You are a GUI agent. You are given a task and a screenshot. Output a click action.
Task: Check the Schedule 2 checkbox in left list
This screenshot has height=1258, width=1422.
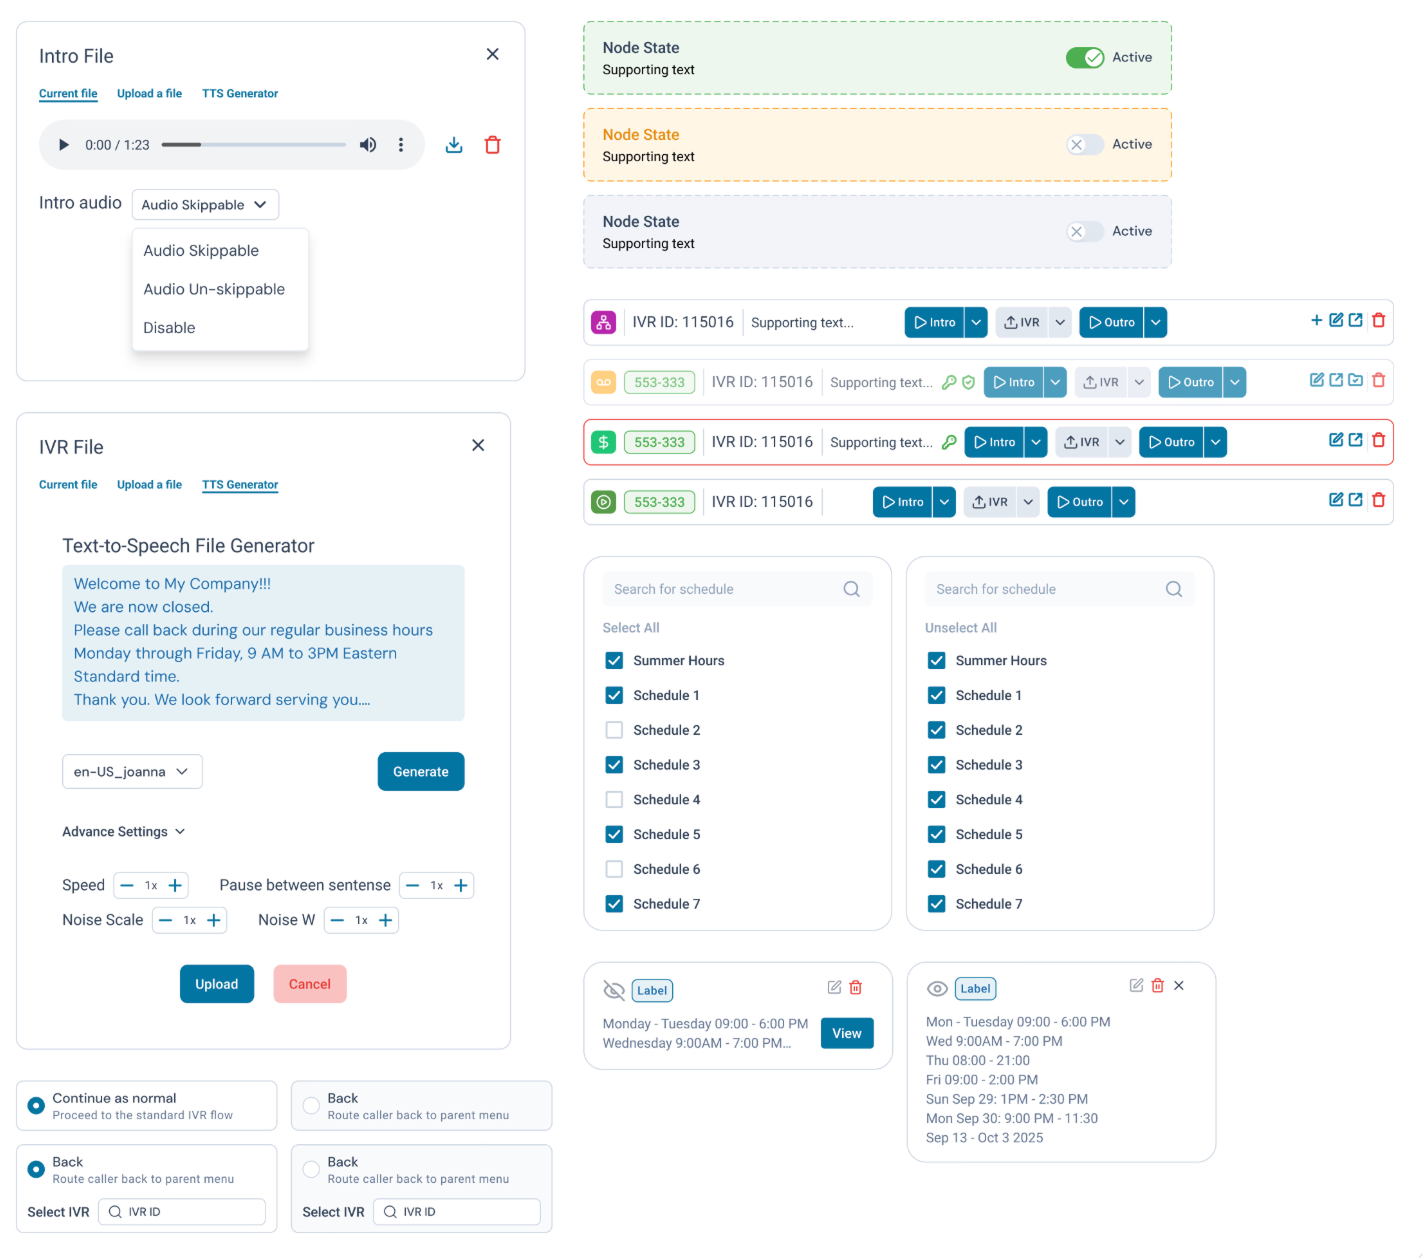click(x=614, y=730)
